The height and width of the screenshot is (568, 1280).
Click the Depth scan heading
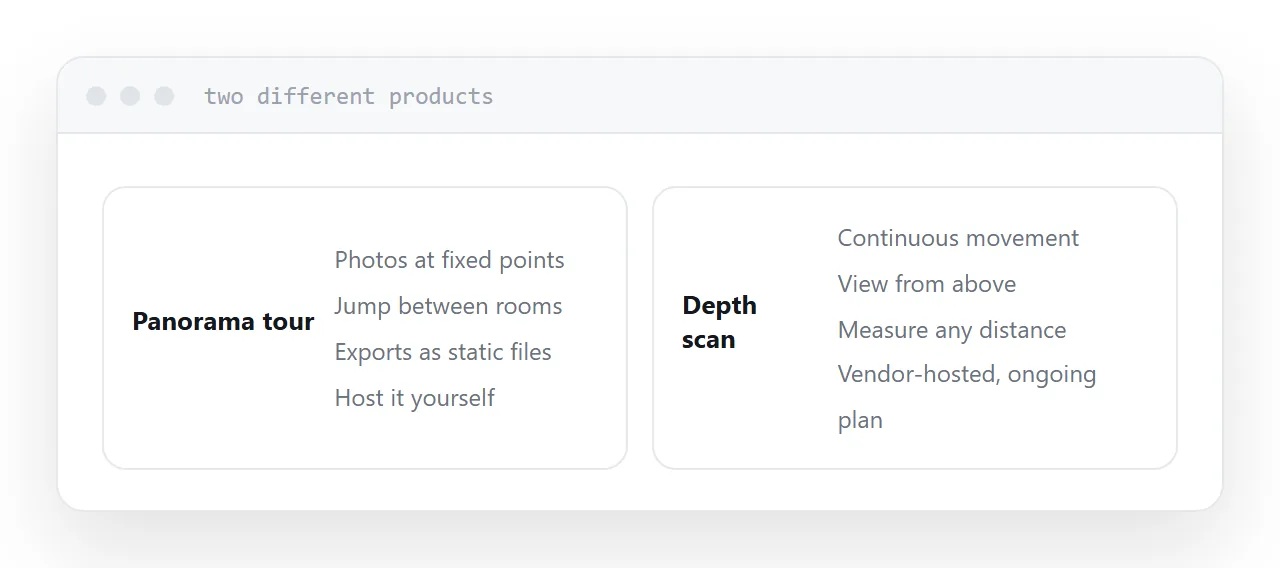(x=720, y=322)
